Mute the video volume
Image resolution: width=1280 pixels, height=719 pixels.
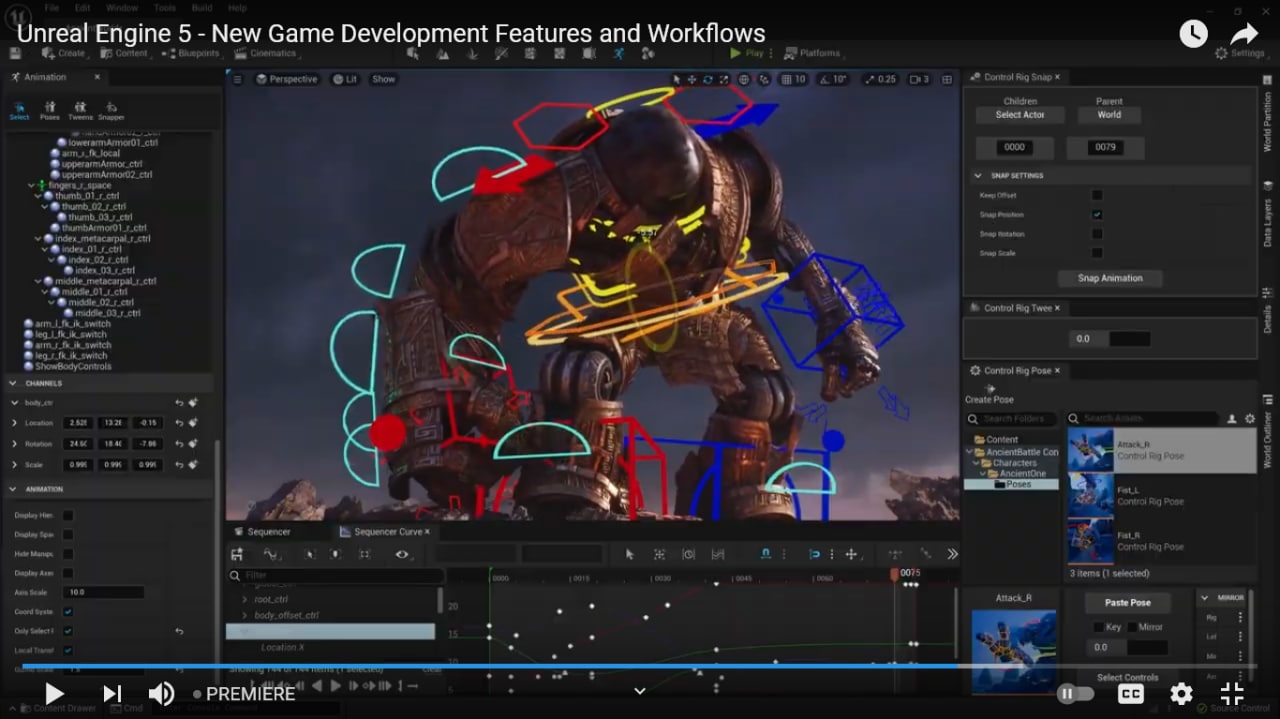pyautogui.click(x=161, y=693)
